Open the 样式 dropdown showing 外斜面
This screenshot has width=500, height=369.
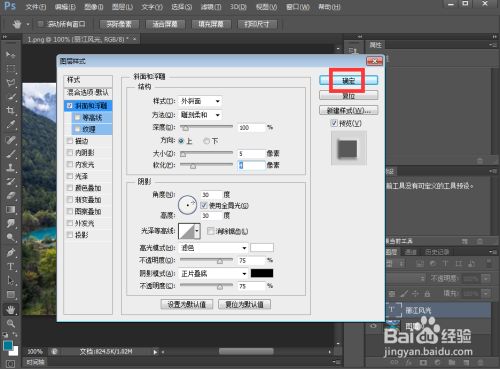200,101
